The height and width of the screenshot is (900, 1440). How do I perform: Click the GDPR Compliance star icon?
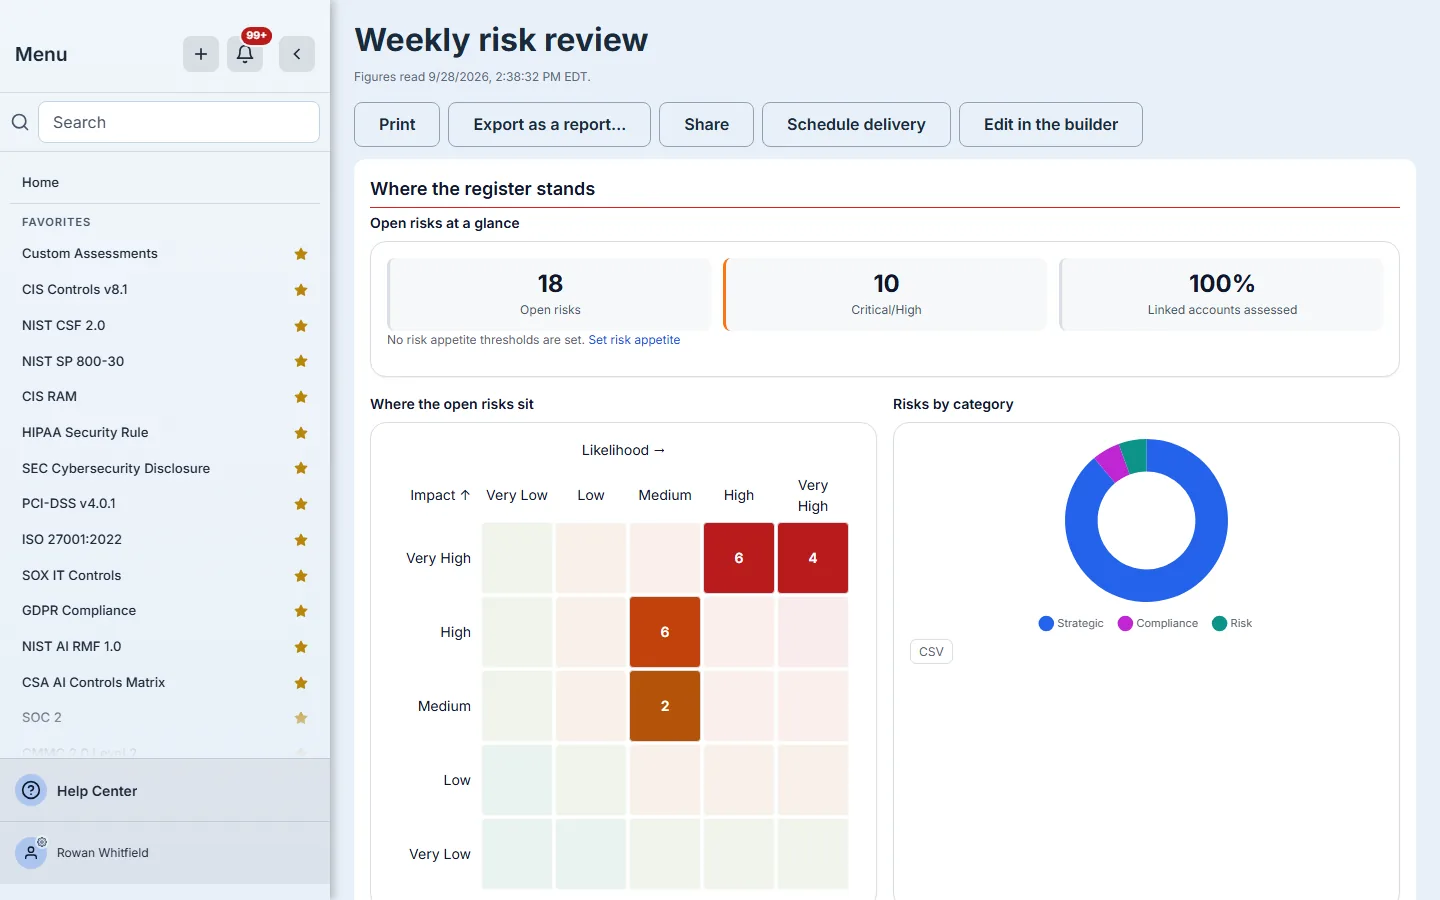pyautogui.click(x=301, y=611)
